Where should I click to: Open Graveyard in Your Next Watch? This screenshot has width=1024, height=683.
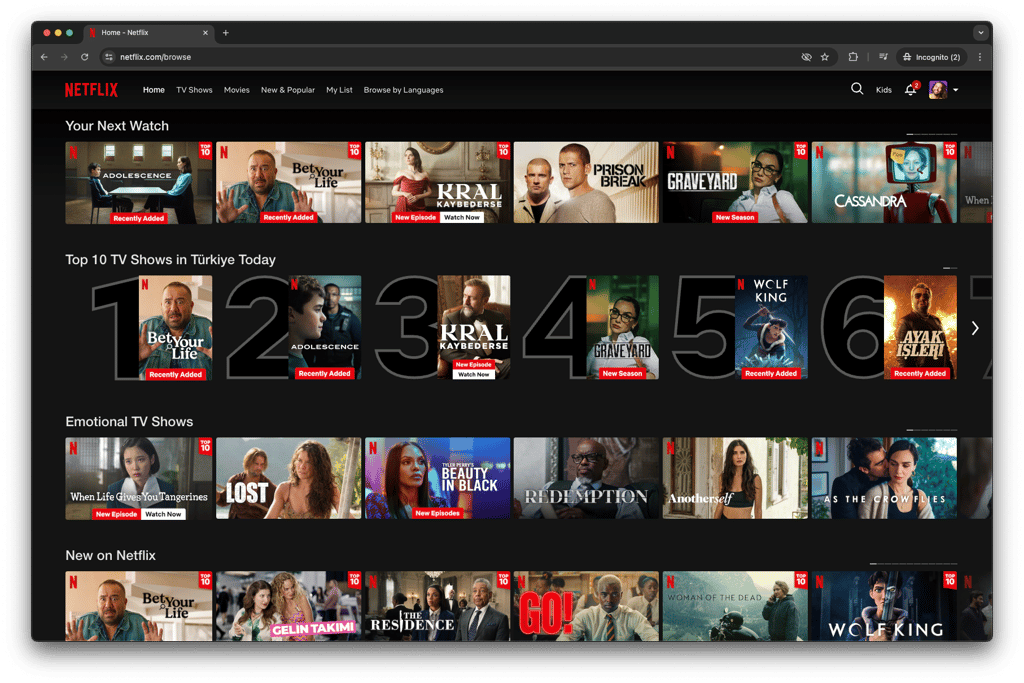735,183
